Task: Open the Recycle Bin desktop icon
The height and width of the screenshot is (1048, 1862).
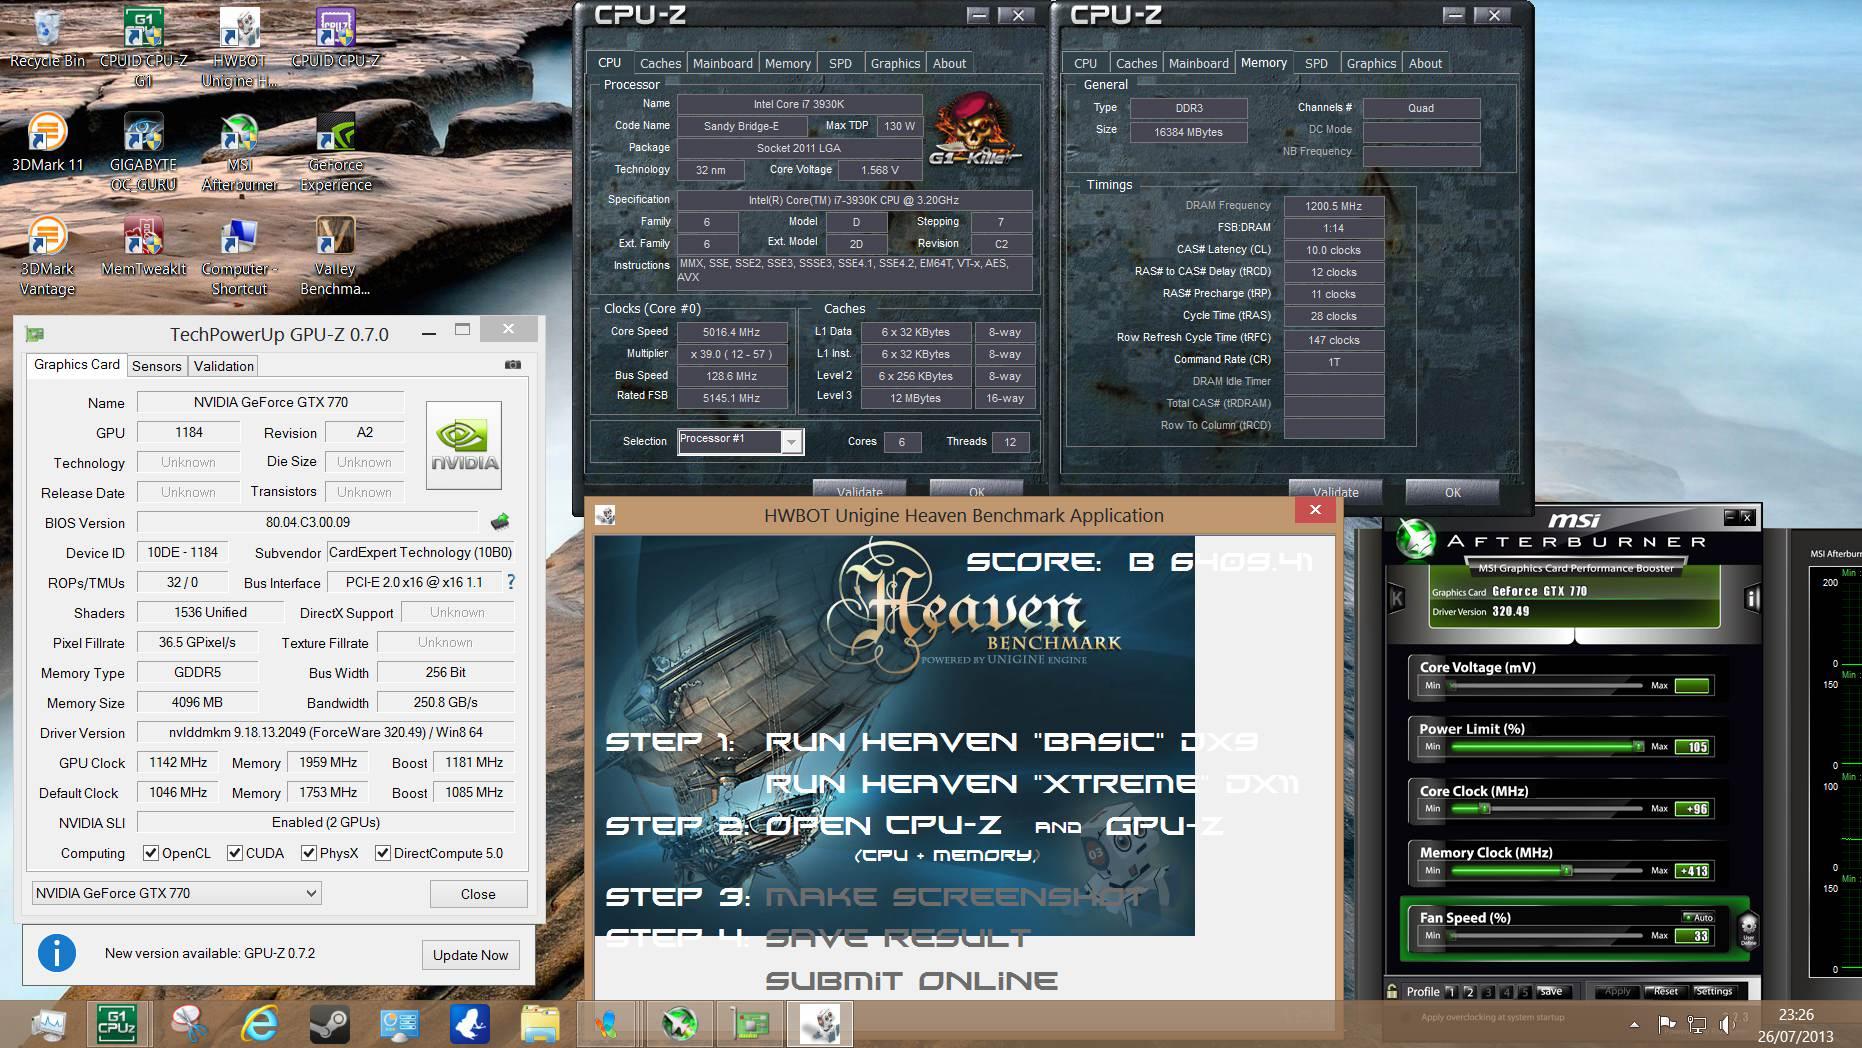Action: click(x=47, y=38)
